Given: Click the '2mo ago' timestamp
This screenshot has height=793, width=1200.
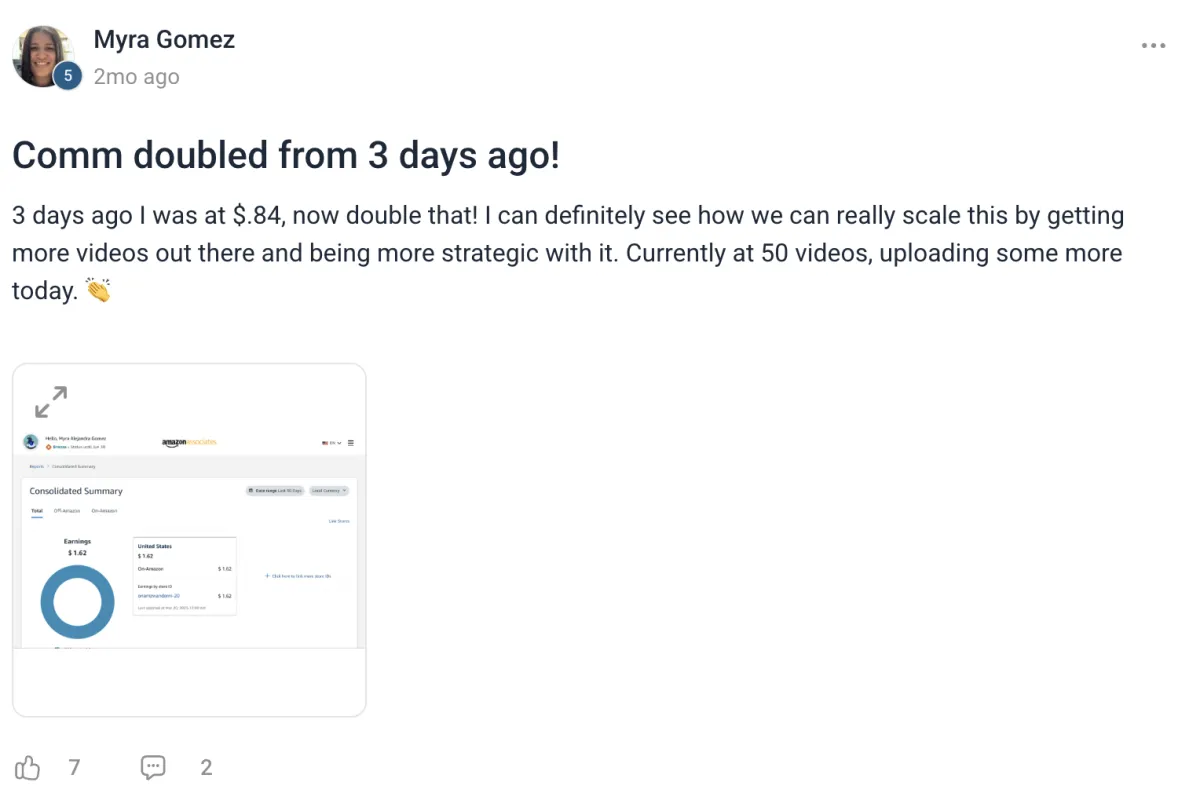Looking at the screenshot, I should tap(137, 77).
